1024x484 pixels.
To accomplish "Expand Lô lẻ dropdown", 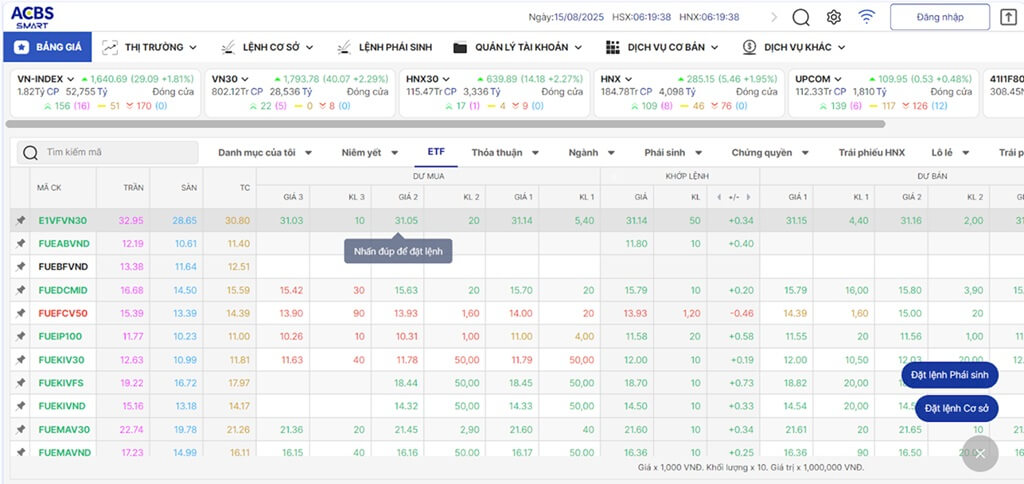I will pyautogui.click(x=950, y=152).
